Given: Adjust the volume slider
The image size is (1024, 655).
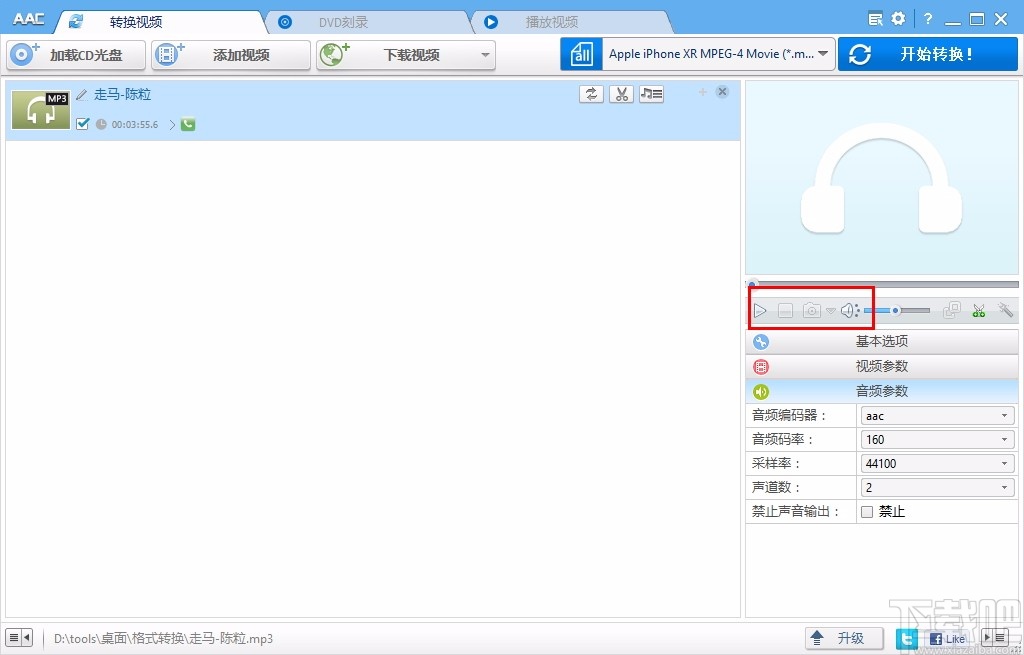Looking at the screenshot, I should (897, 310).
